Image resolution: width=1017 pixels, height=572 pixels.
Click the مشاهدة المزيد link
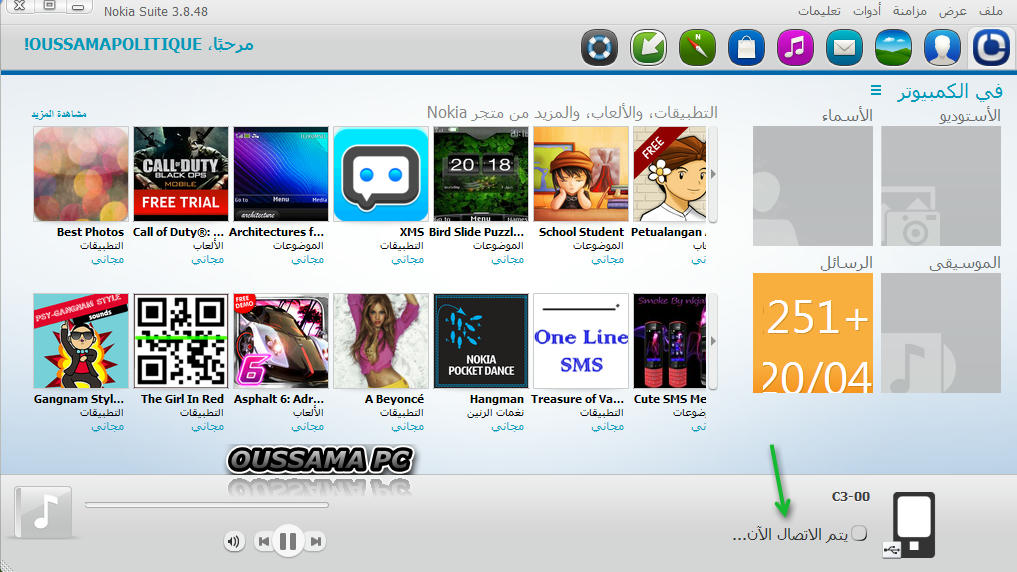[x=59, y=114]
